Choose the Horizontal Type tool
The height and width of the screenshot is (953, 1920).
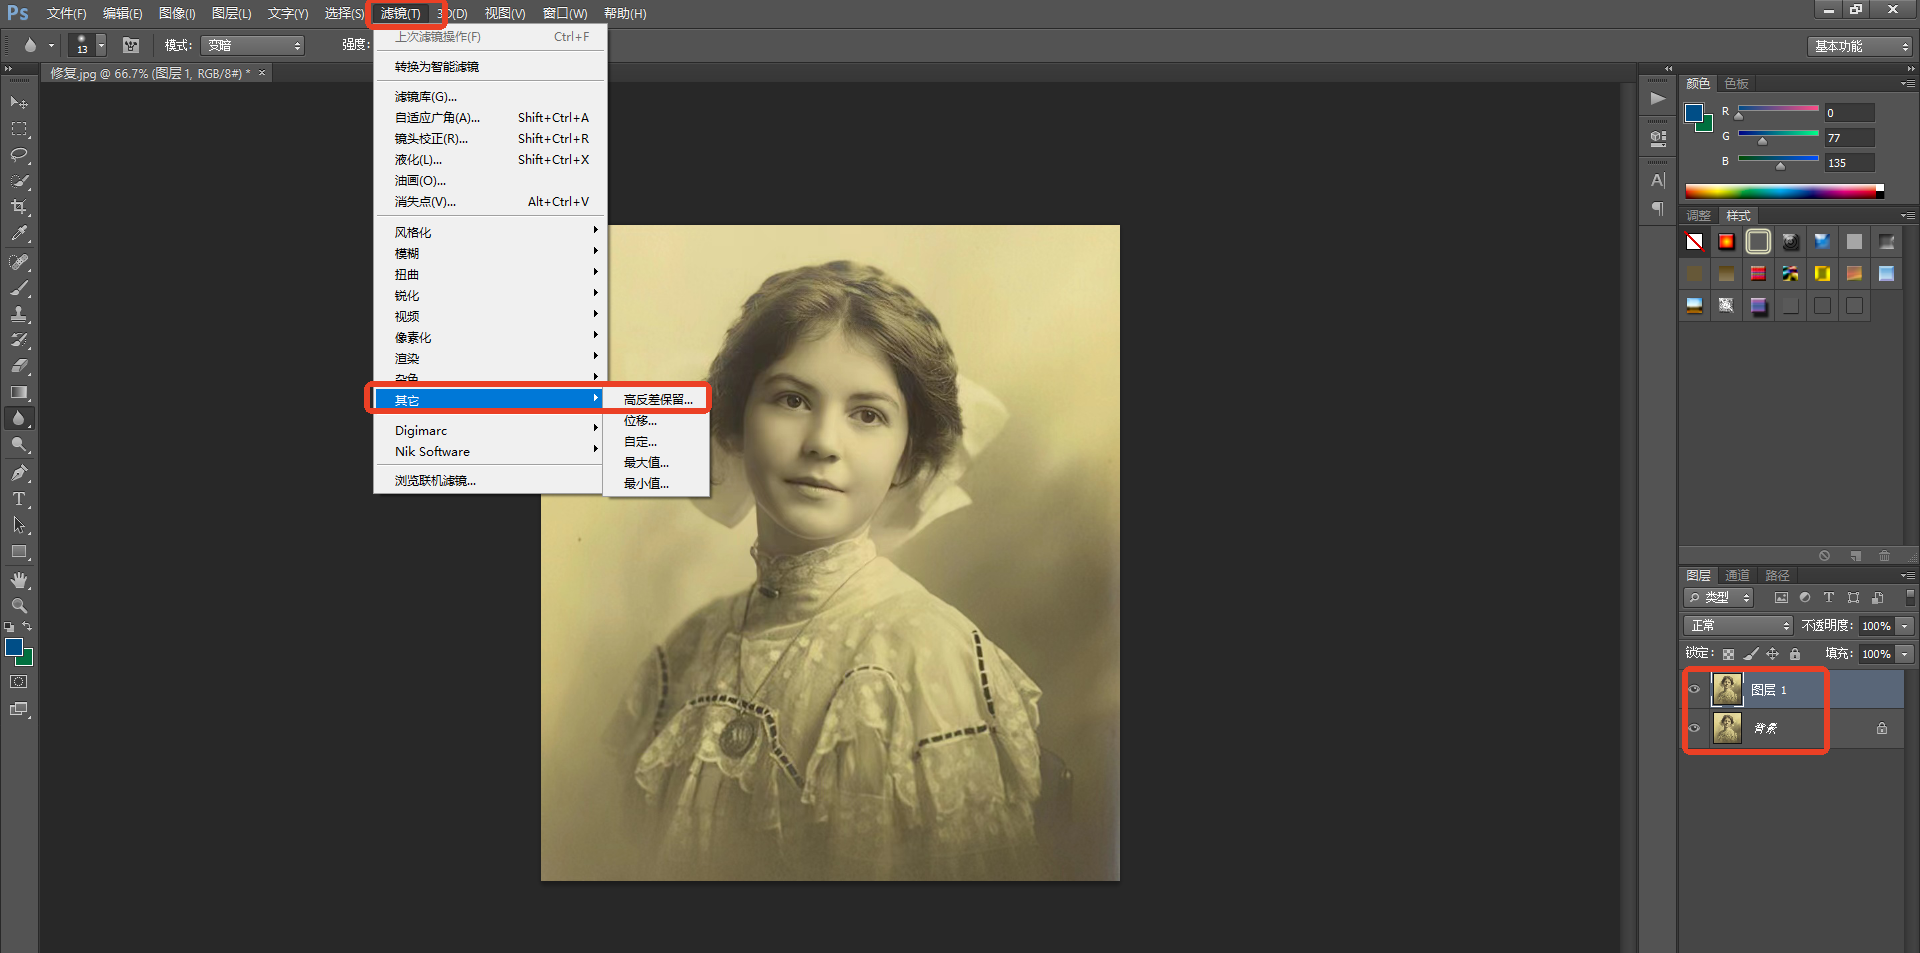click(19, 499)
